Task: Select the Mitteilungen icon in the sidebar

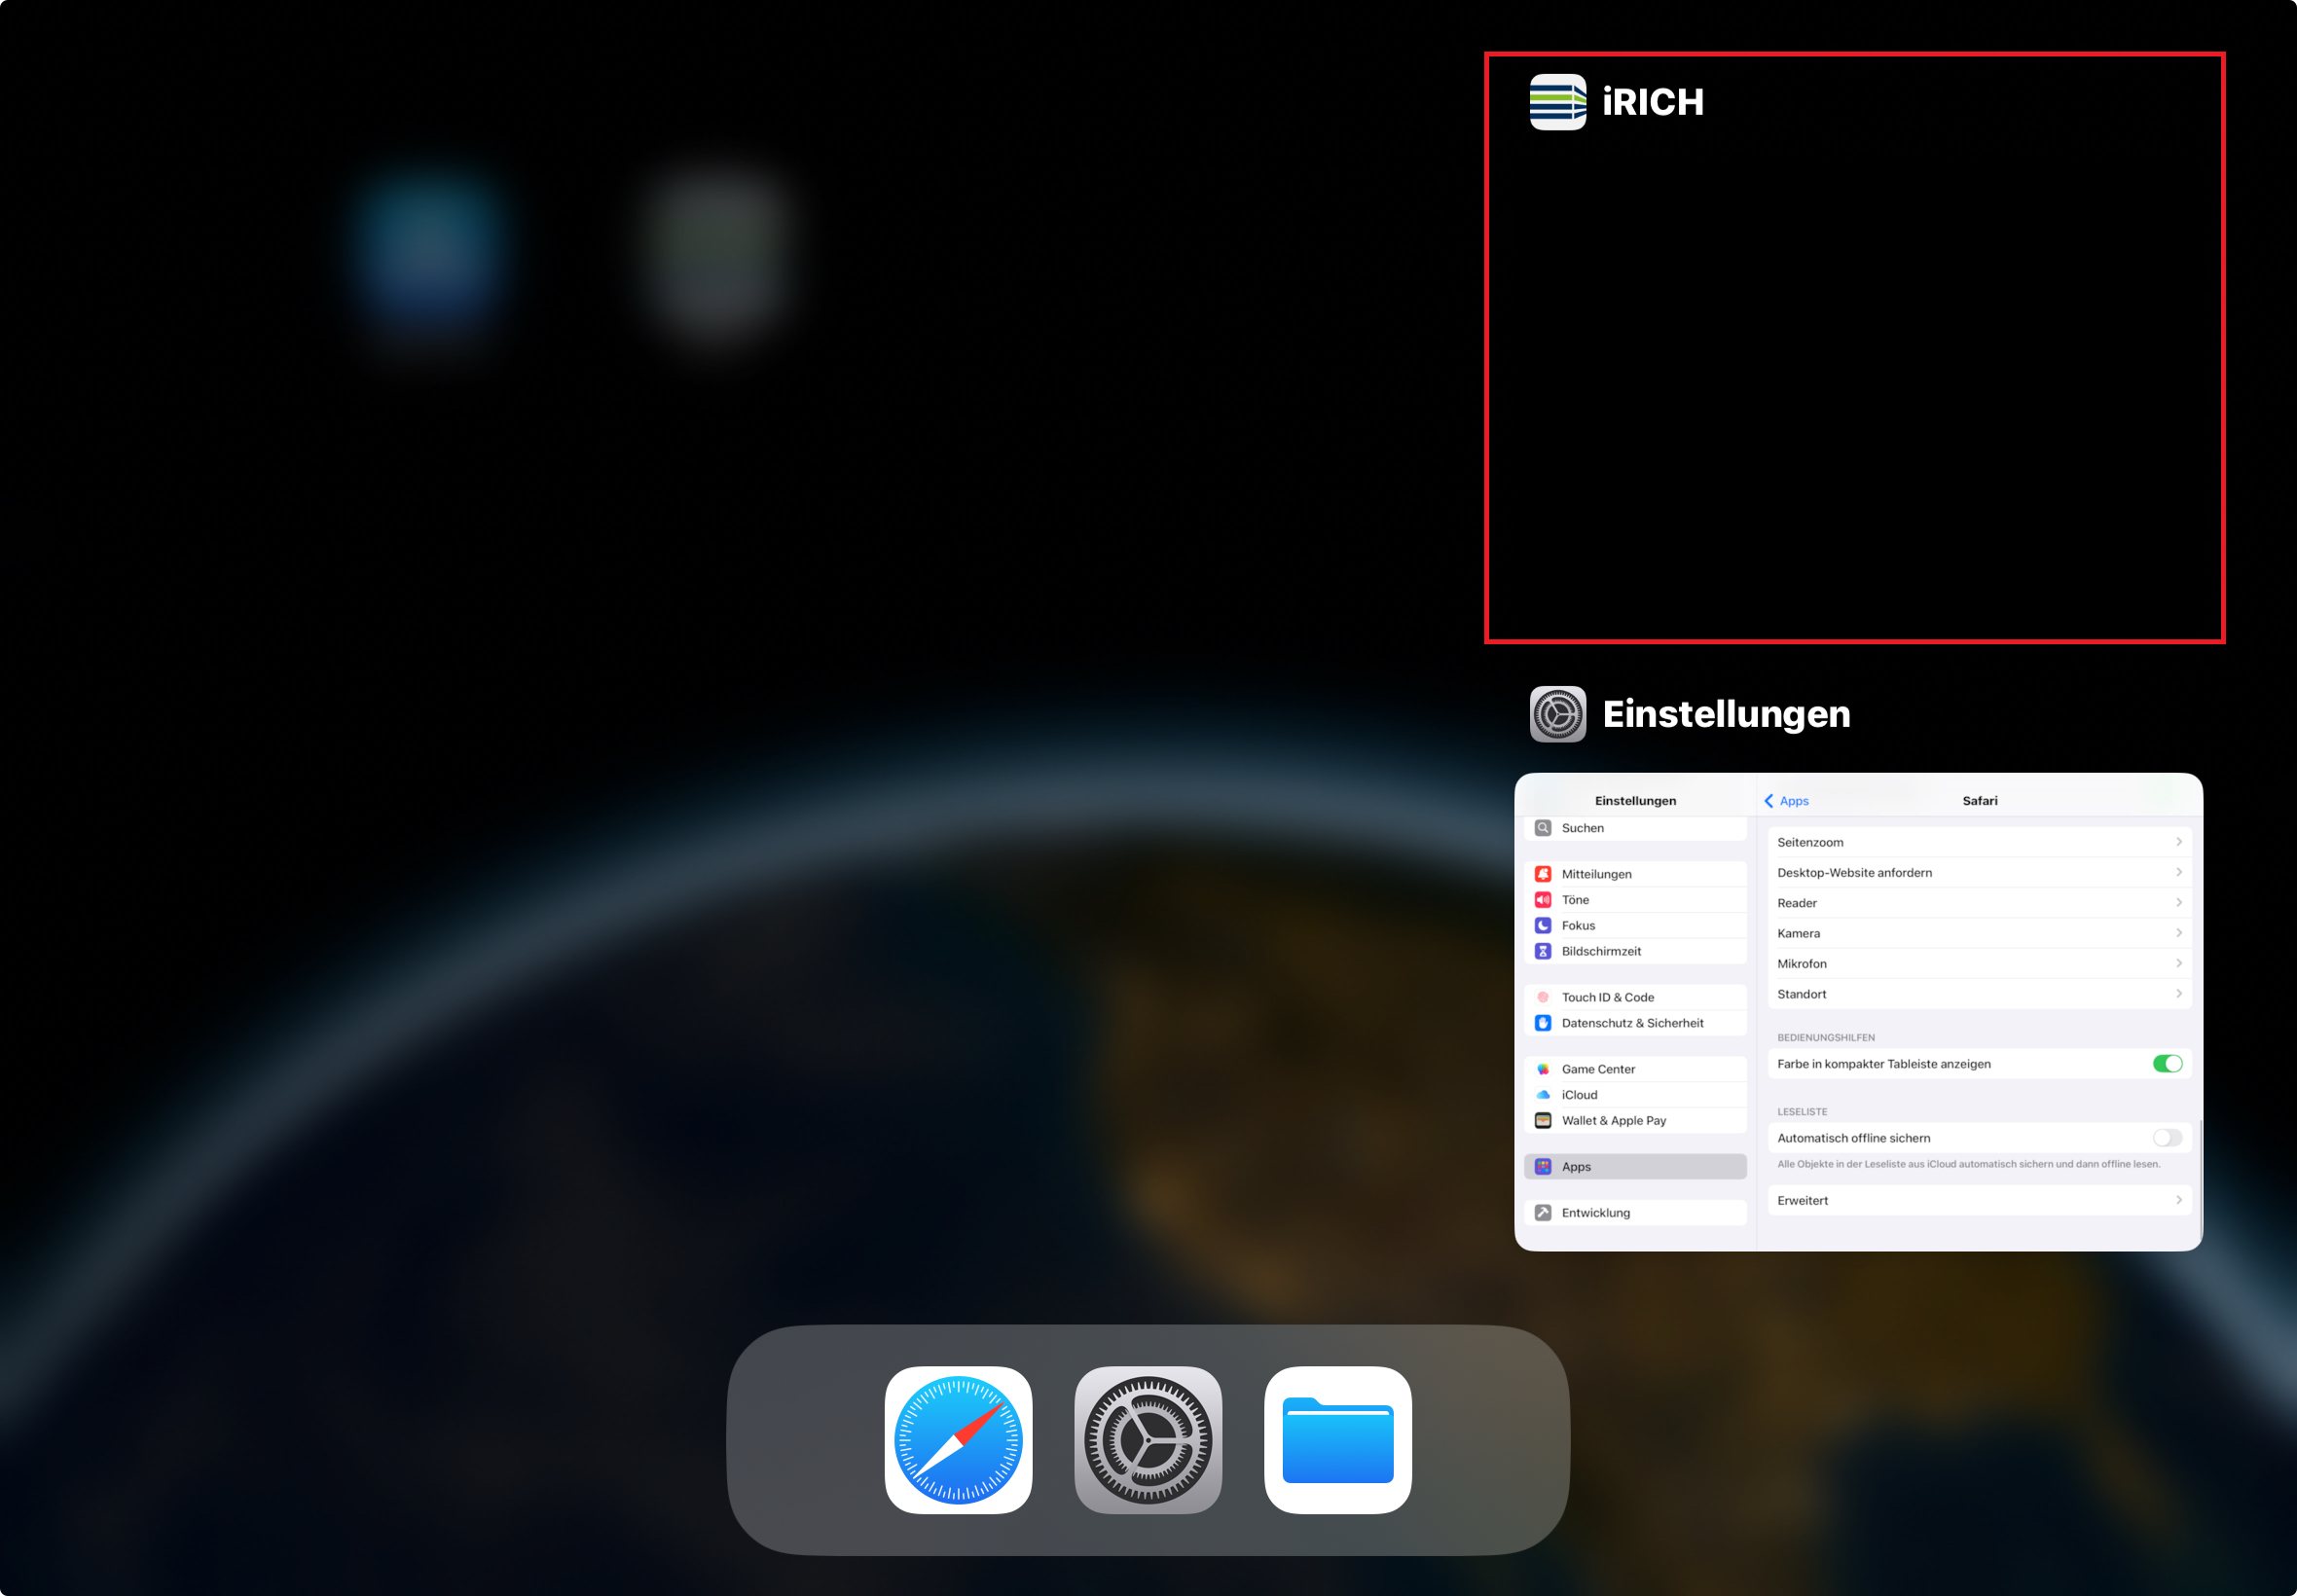Action: (1544, 873)
